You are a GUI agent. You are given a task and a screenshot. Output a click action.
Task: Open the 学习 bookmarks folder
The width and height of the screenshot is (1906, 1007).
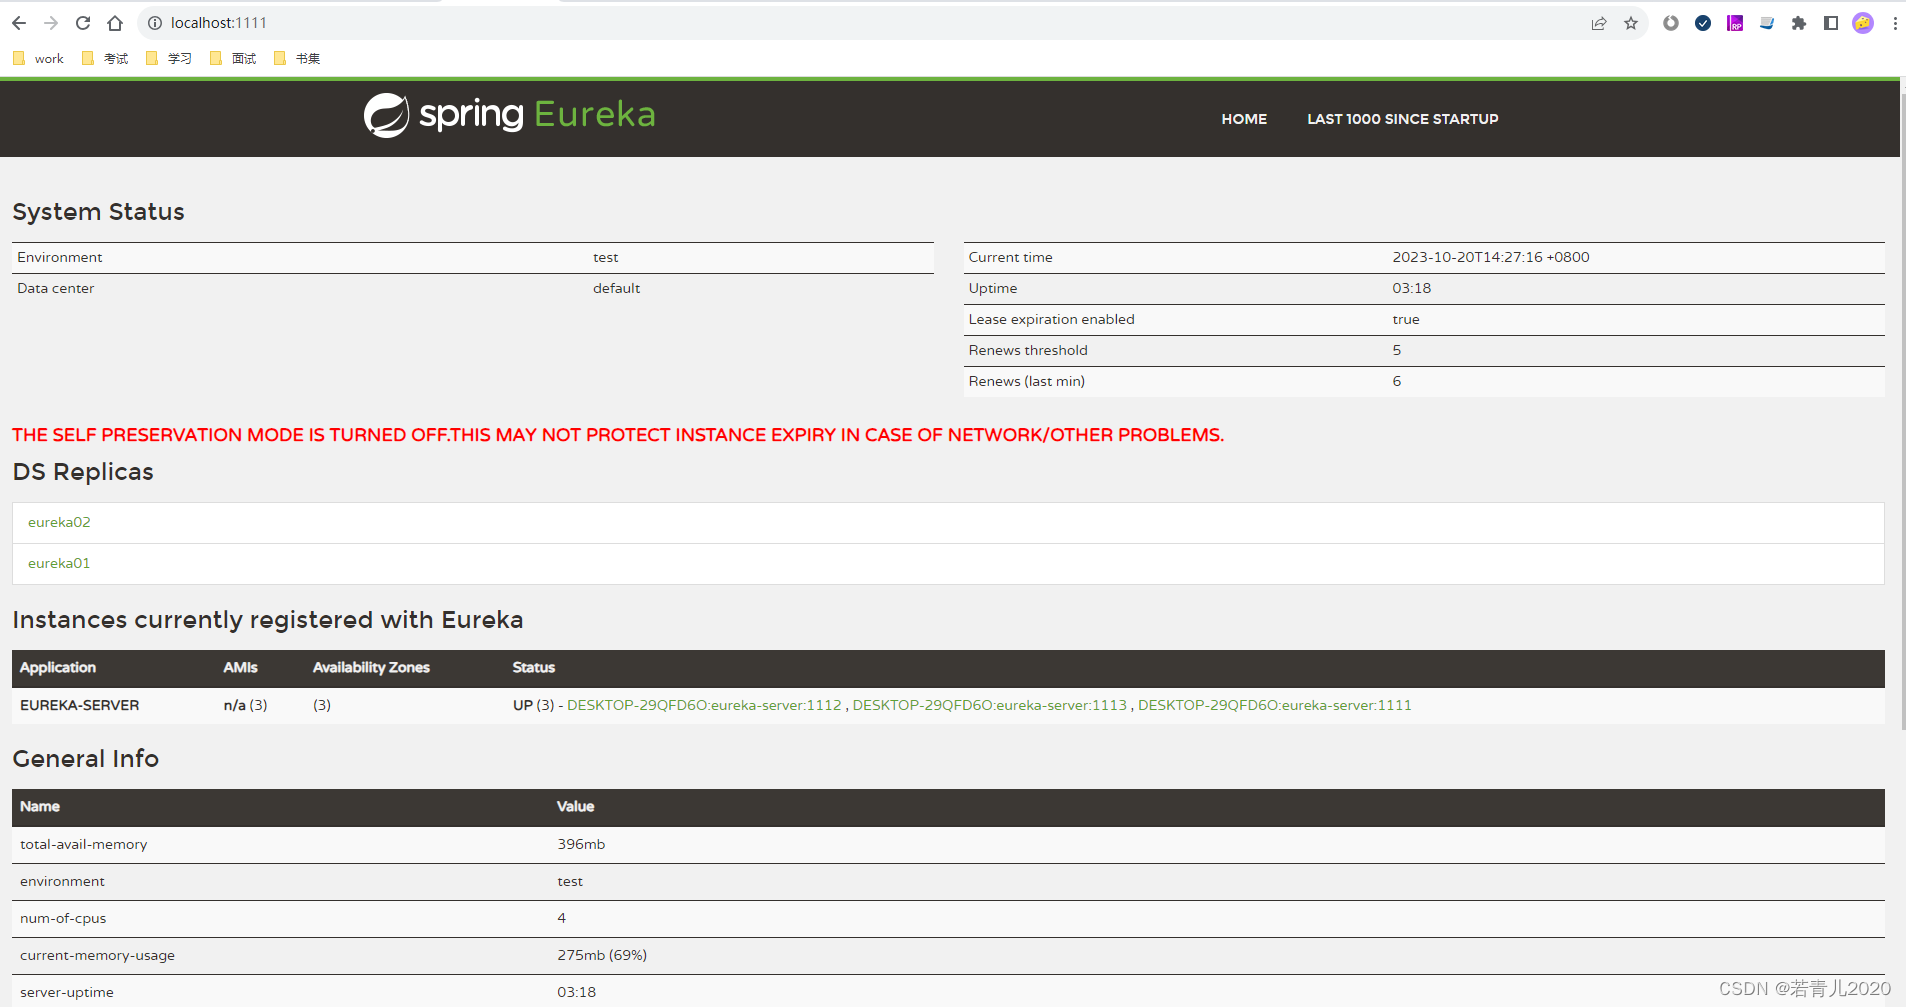point(169,59)
